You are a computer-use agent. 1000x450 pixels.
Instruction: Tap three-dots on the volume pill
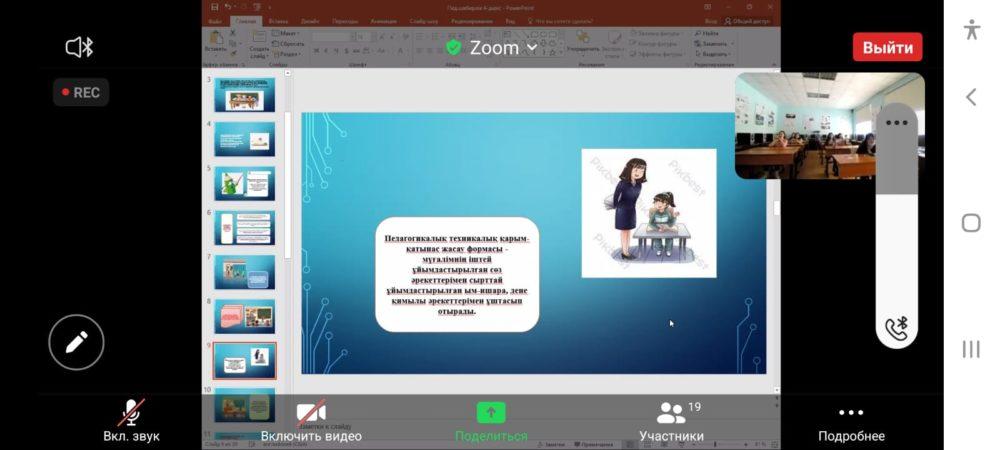897,123
